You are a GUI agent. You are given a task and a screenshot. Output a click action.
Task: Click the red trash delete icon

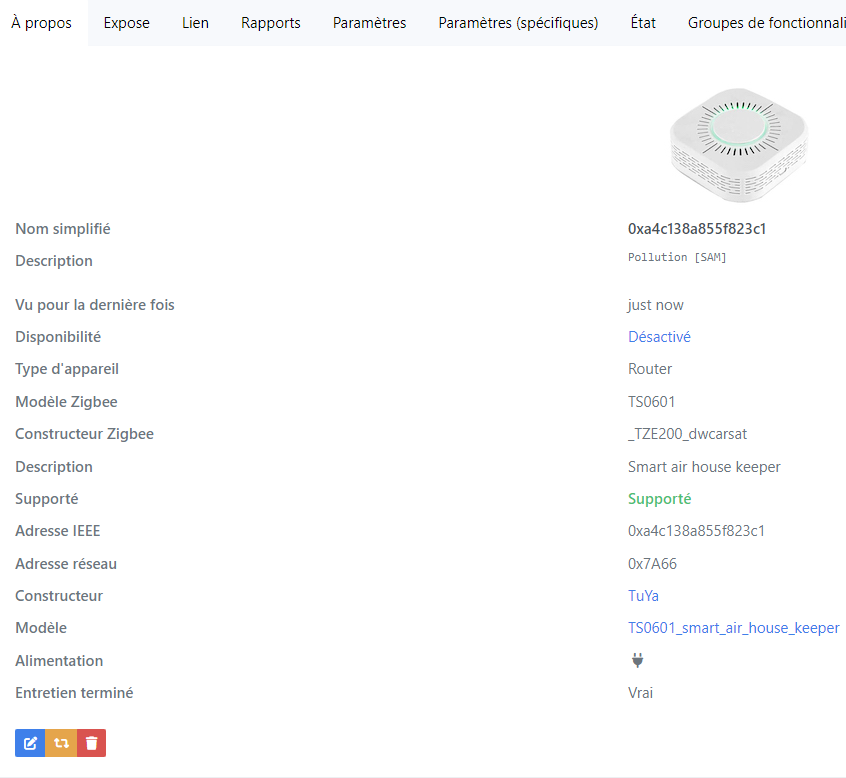click(x=92, y=743)
